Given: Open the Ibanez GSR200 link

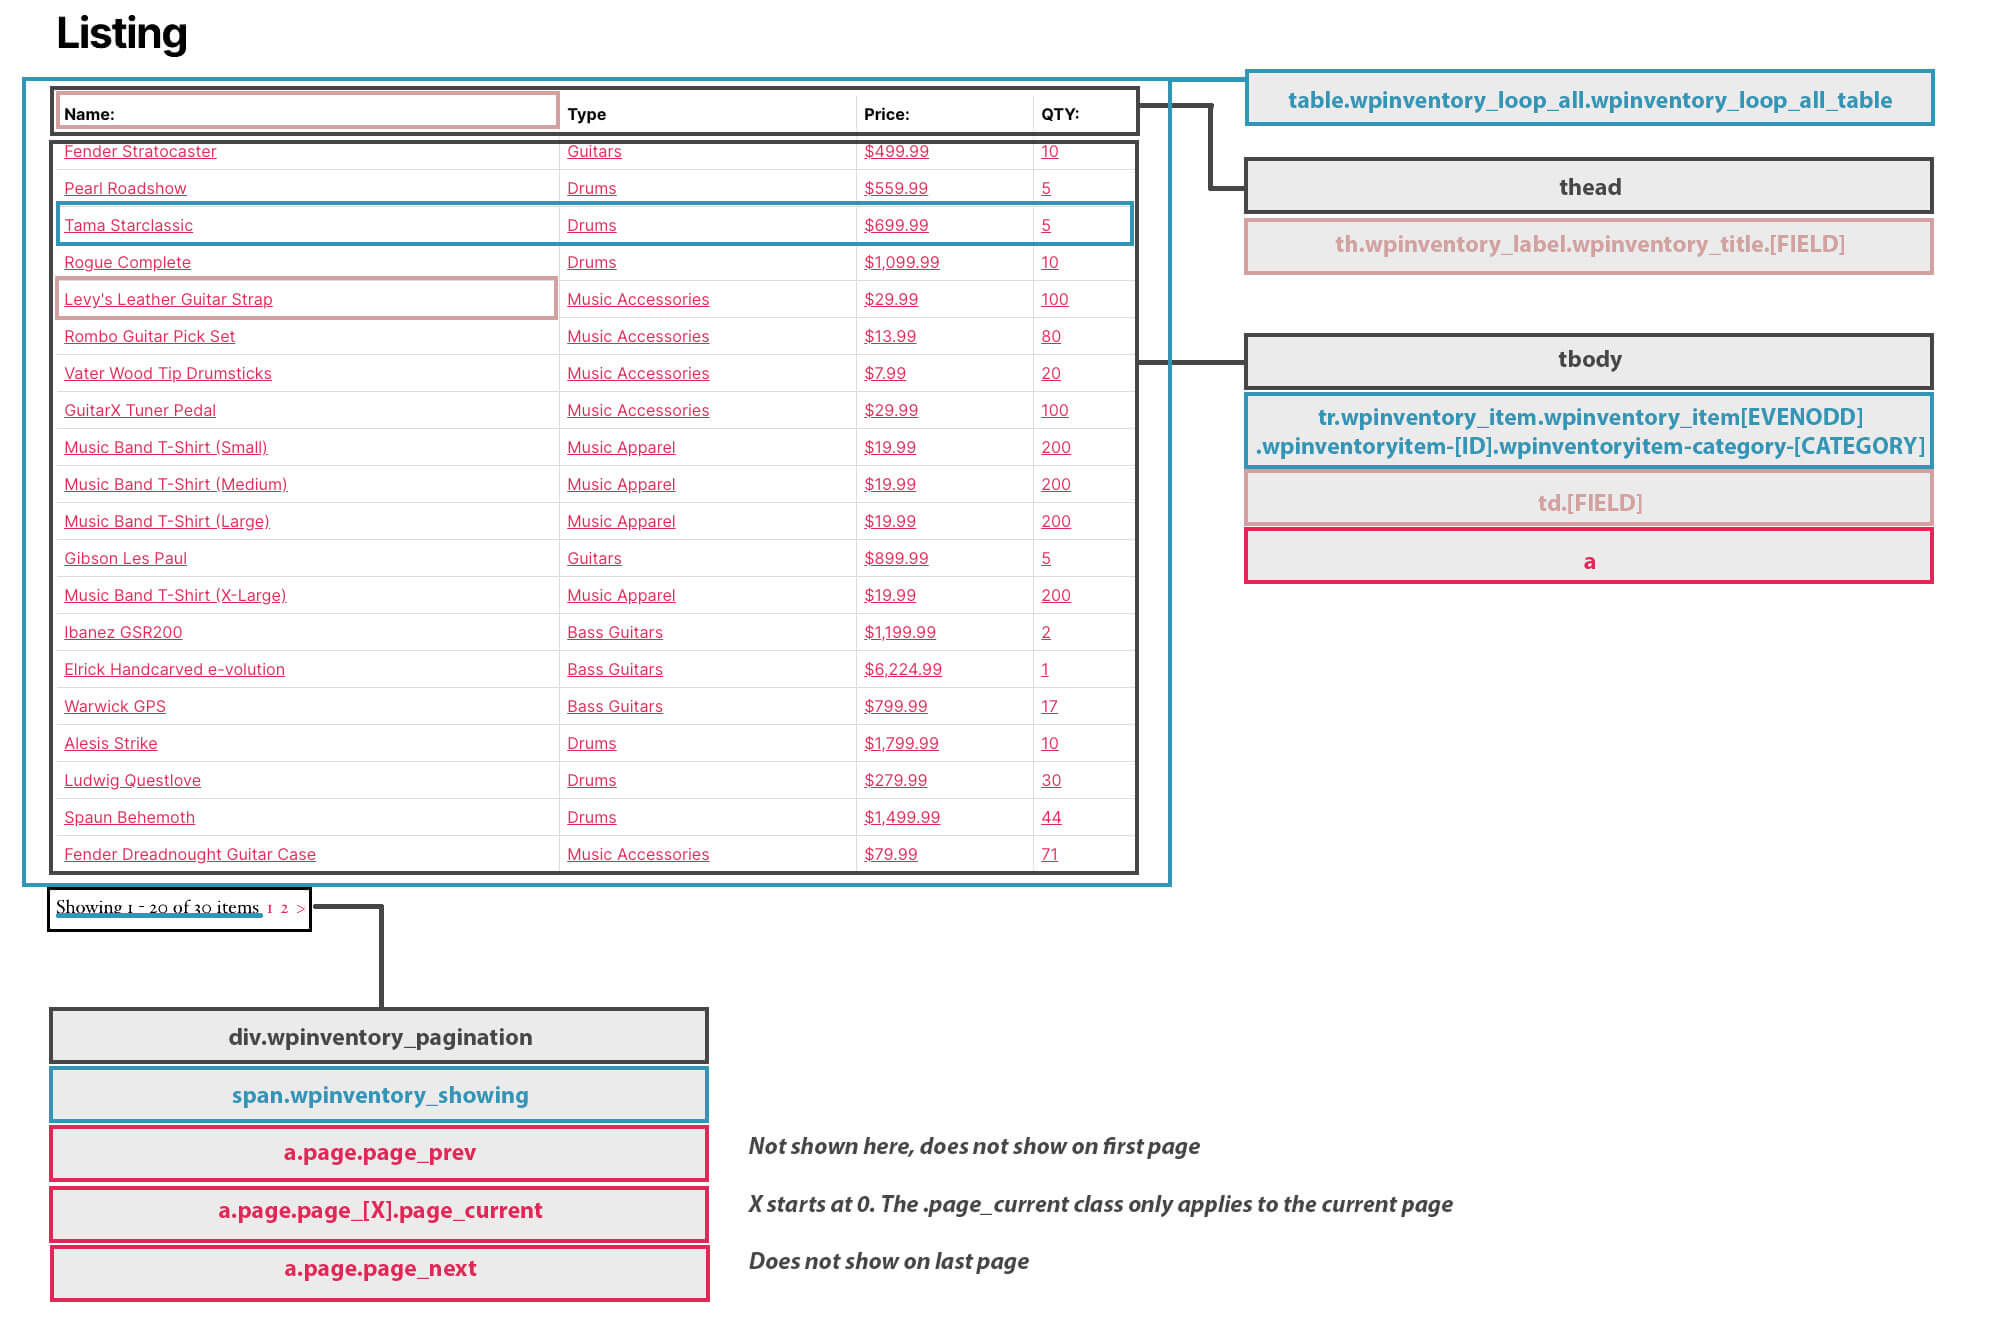Looking at the screenshot, I should point(123,632).
